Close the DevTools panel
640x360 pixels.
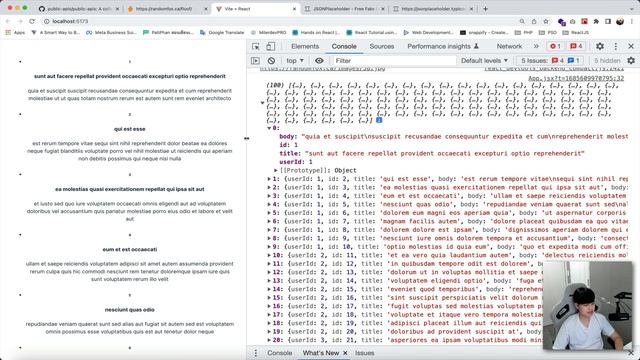pyautogui.click(x=631, y=47)
